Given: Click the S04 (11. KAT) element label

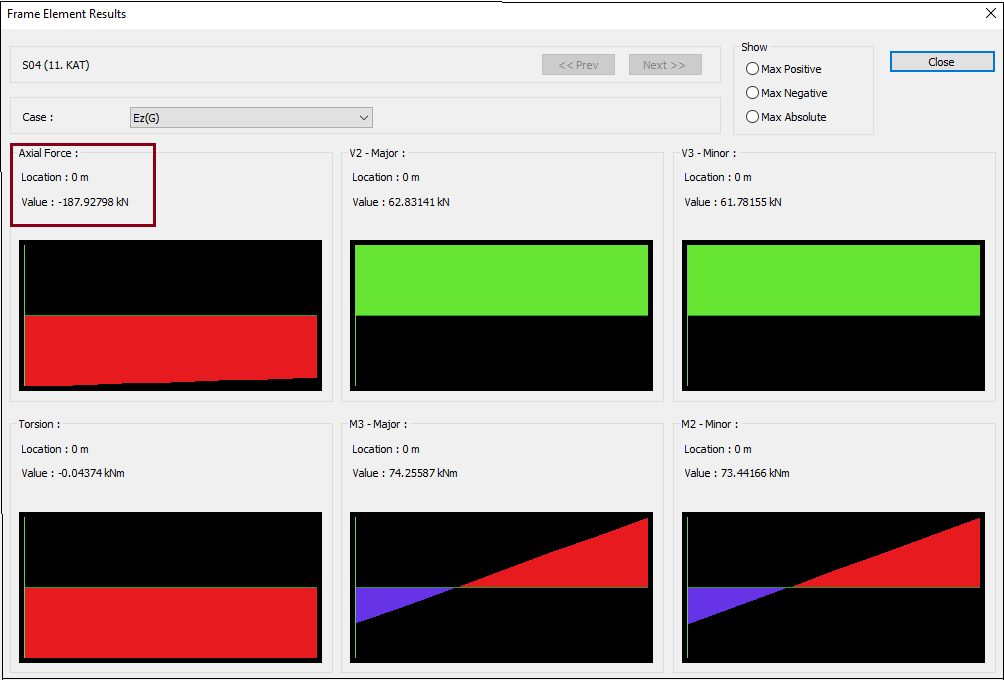Looking at the screenshot, I should [56, 65].
